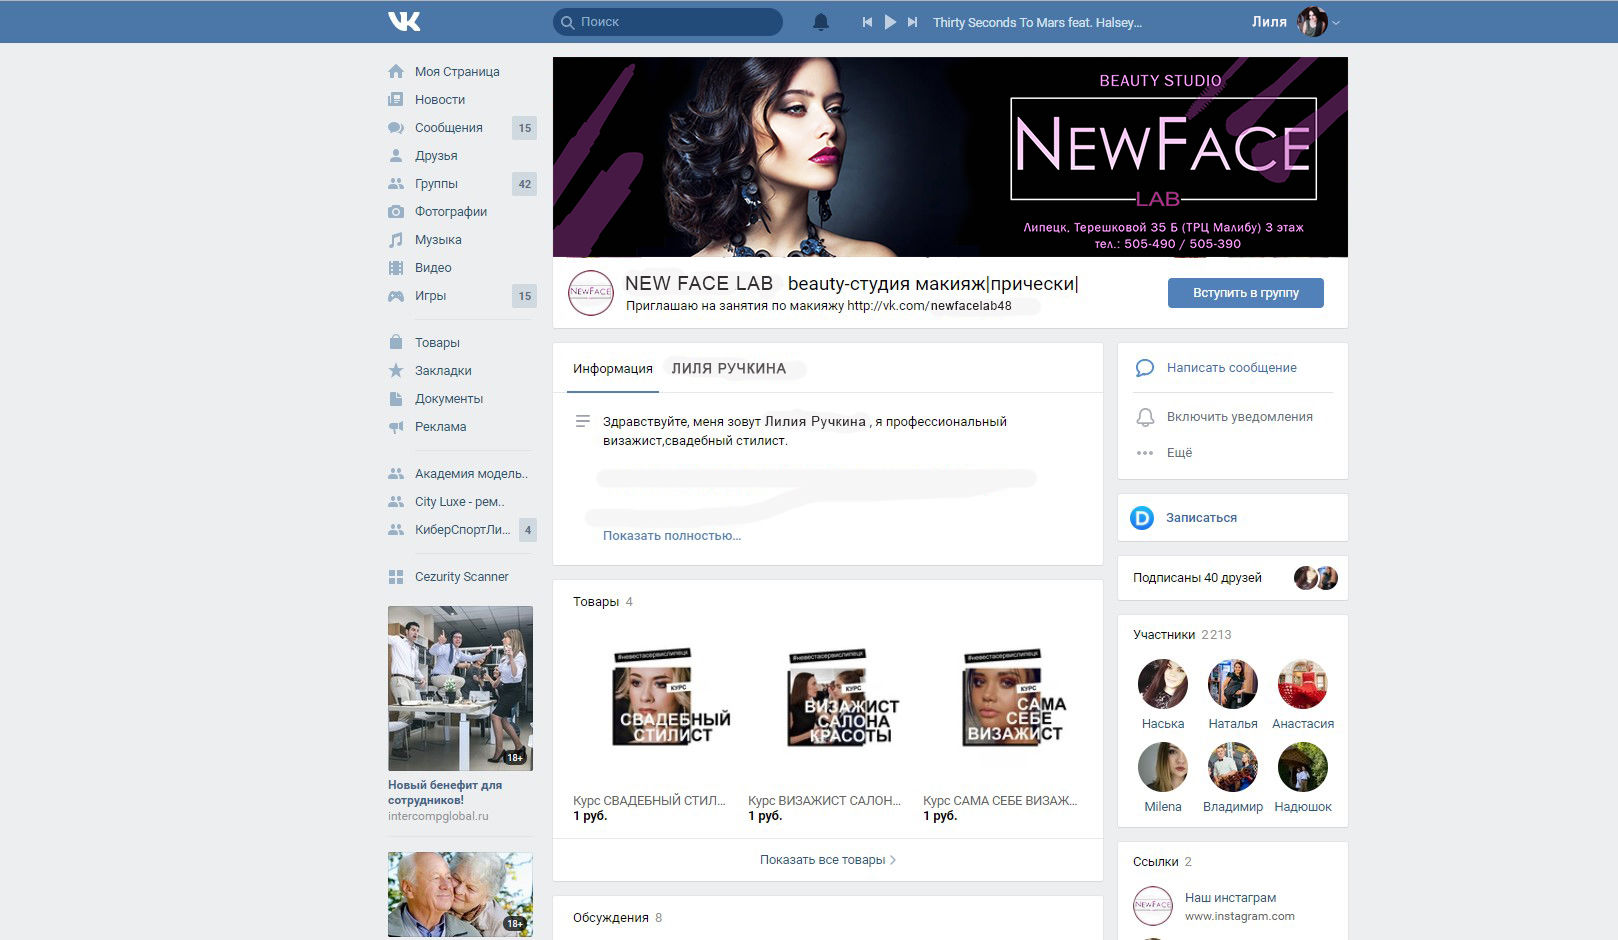Open Музыка music note icon
This screenshot has width=1618, height=940.
click(x=396, y=240)
